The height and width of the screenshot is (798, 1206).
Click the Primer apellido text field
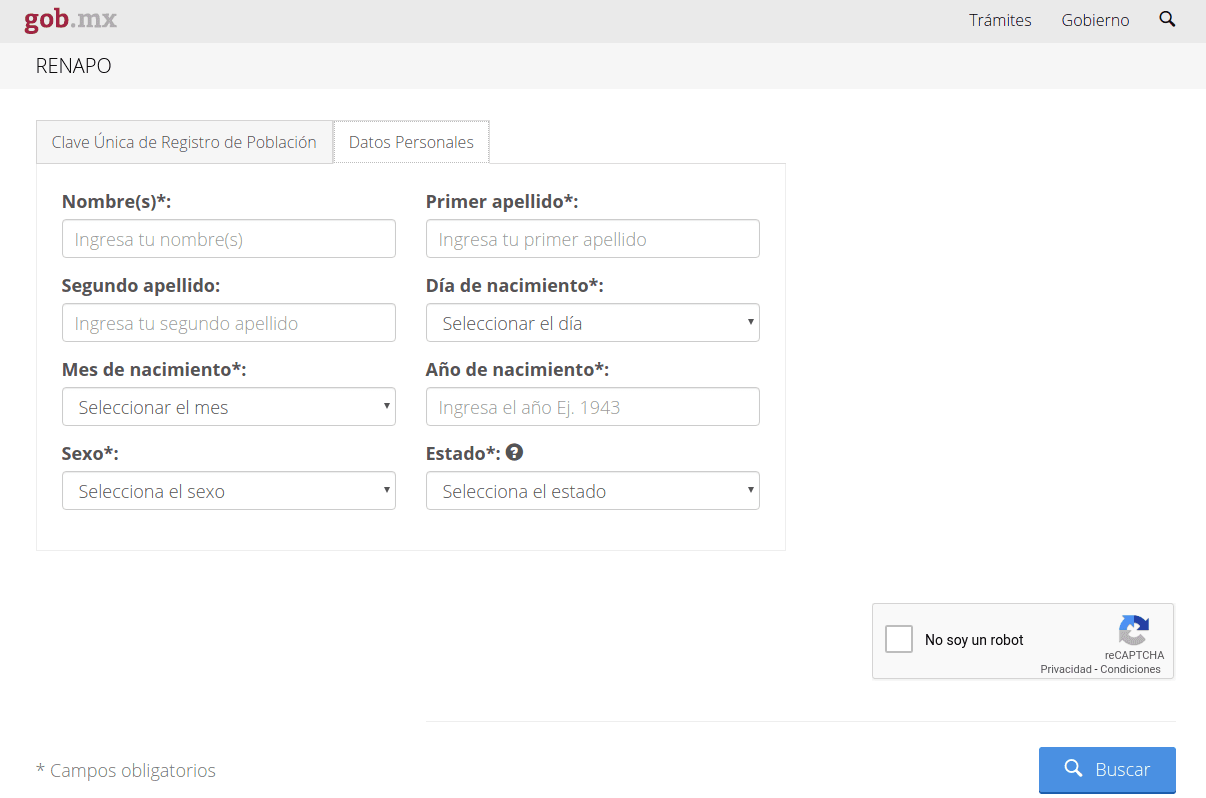[x=592, y=239]
